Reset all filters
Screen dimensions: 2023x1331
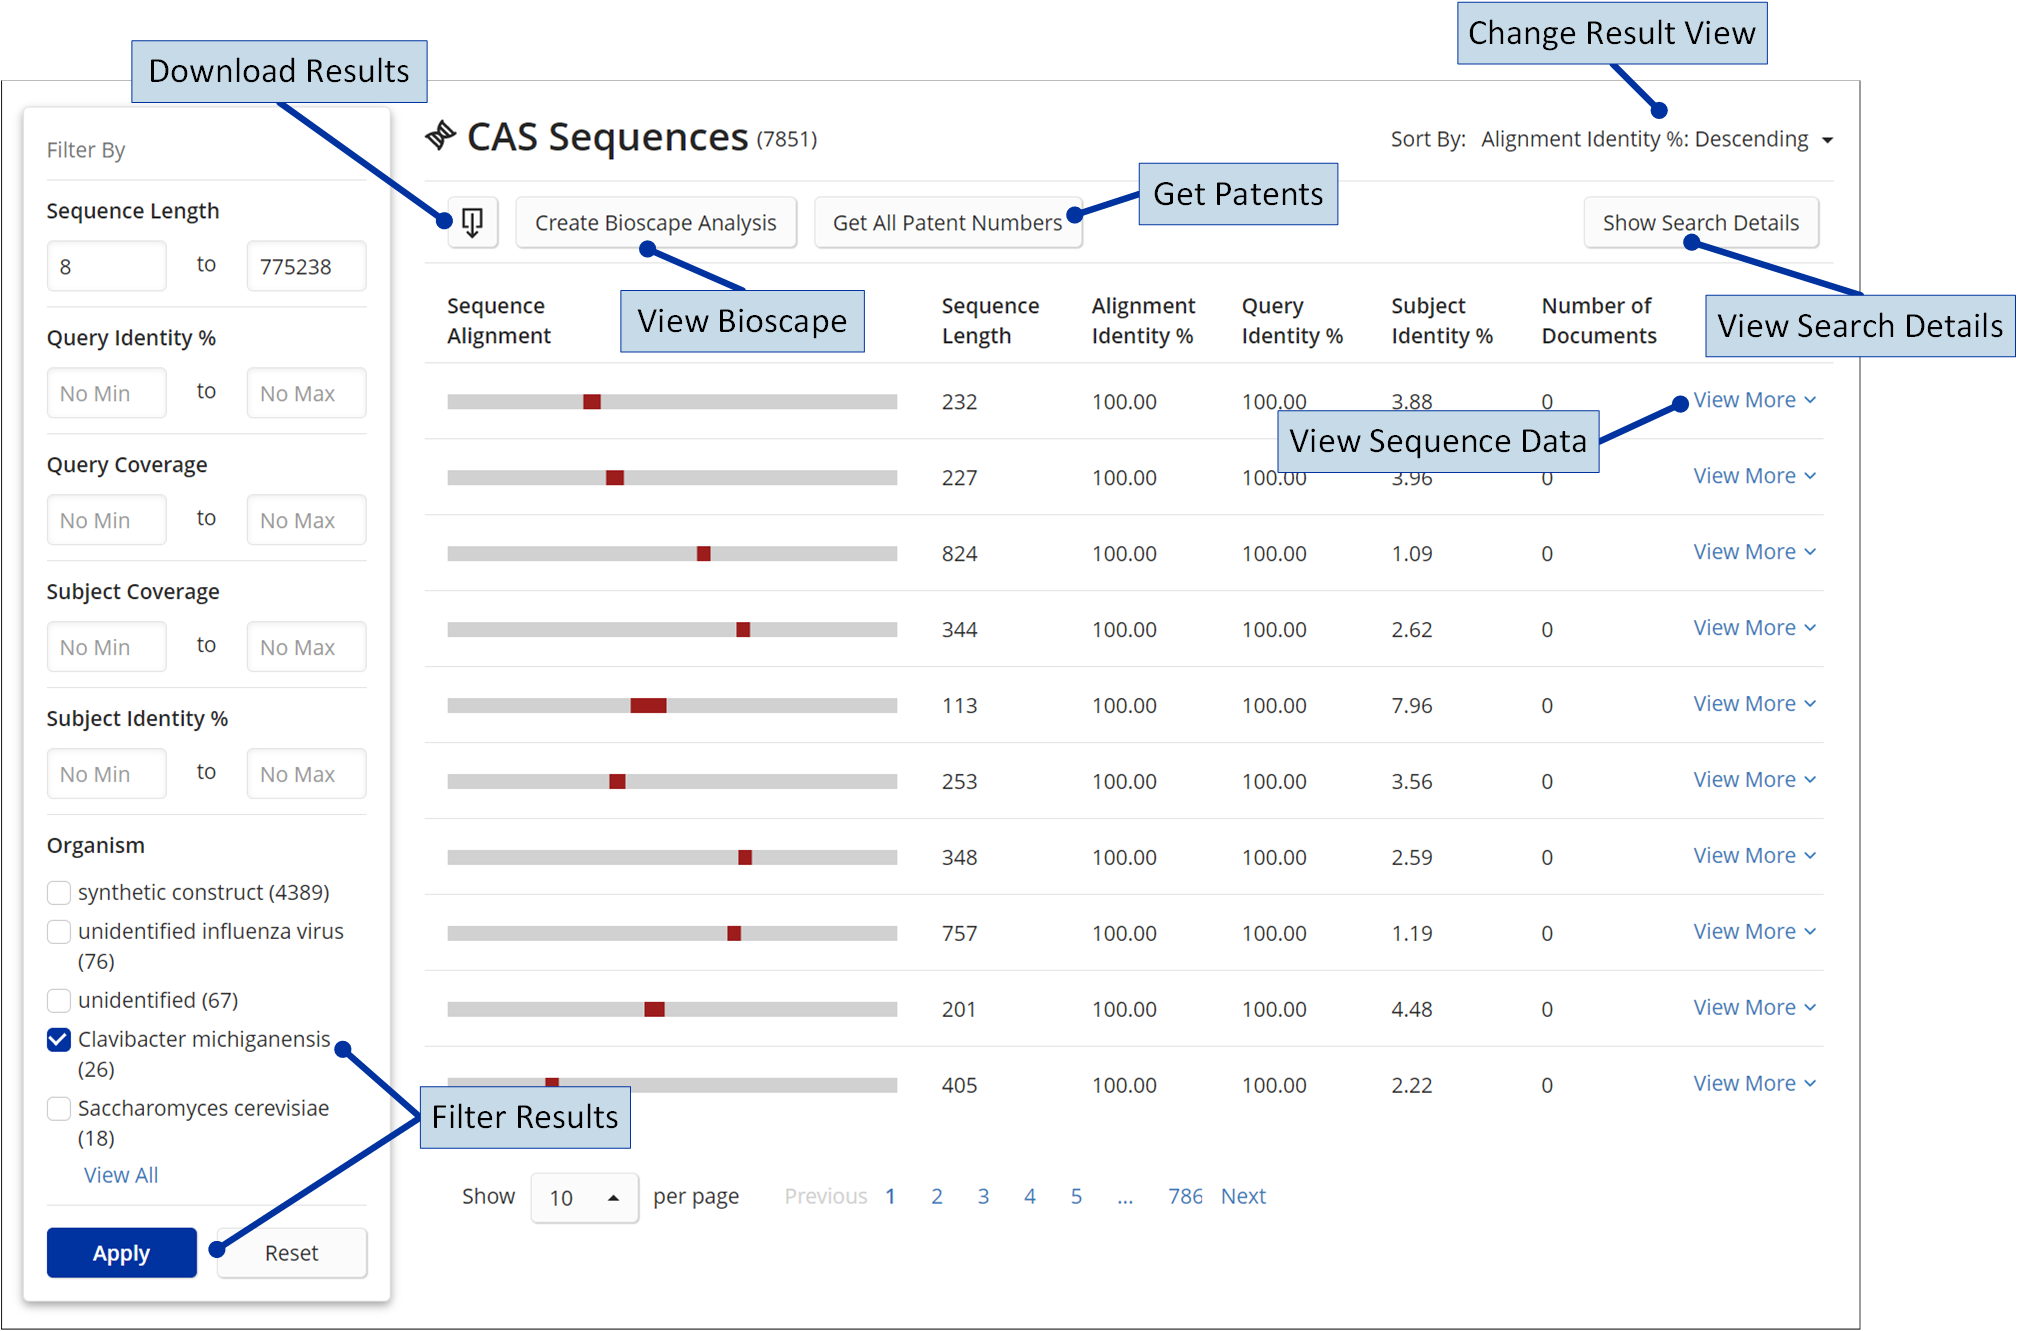pyautogui.click(x=291, y=1252)
